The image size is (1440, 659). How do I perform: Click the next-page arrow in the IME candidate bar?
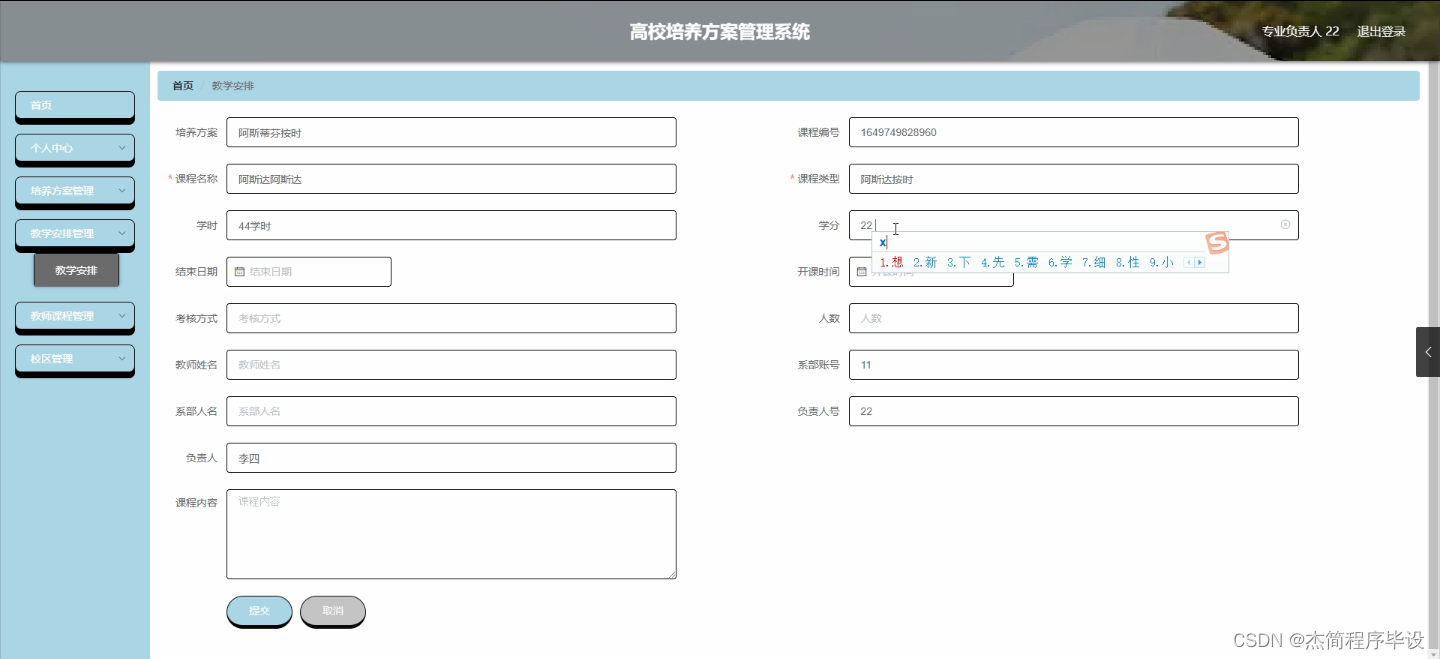click(1200, 262)
